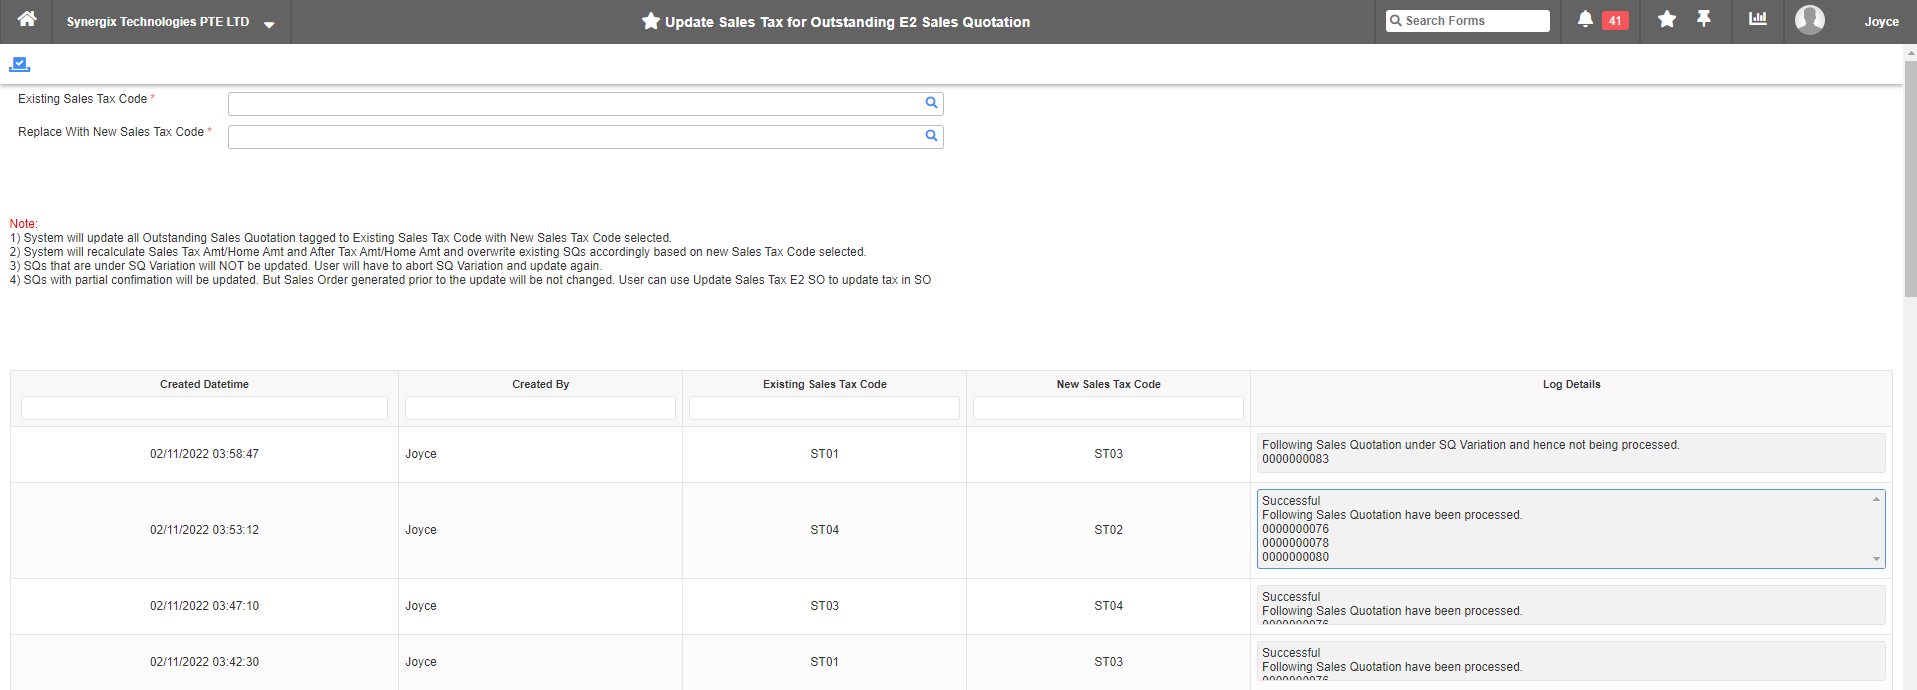The width and height of the screenshot is (1917, 690).
Task: Click the pin icon in header
Action: pyautogui.click(x=1704, y=20)
